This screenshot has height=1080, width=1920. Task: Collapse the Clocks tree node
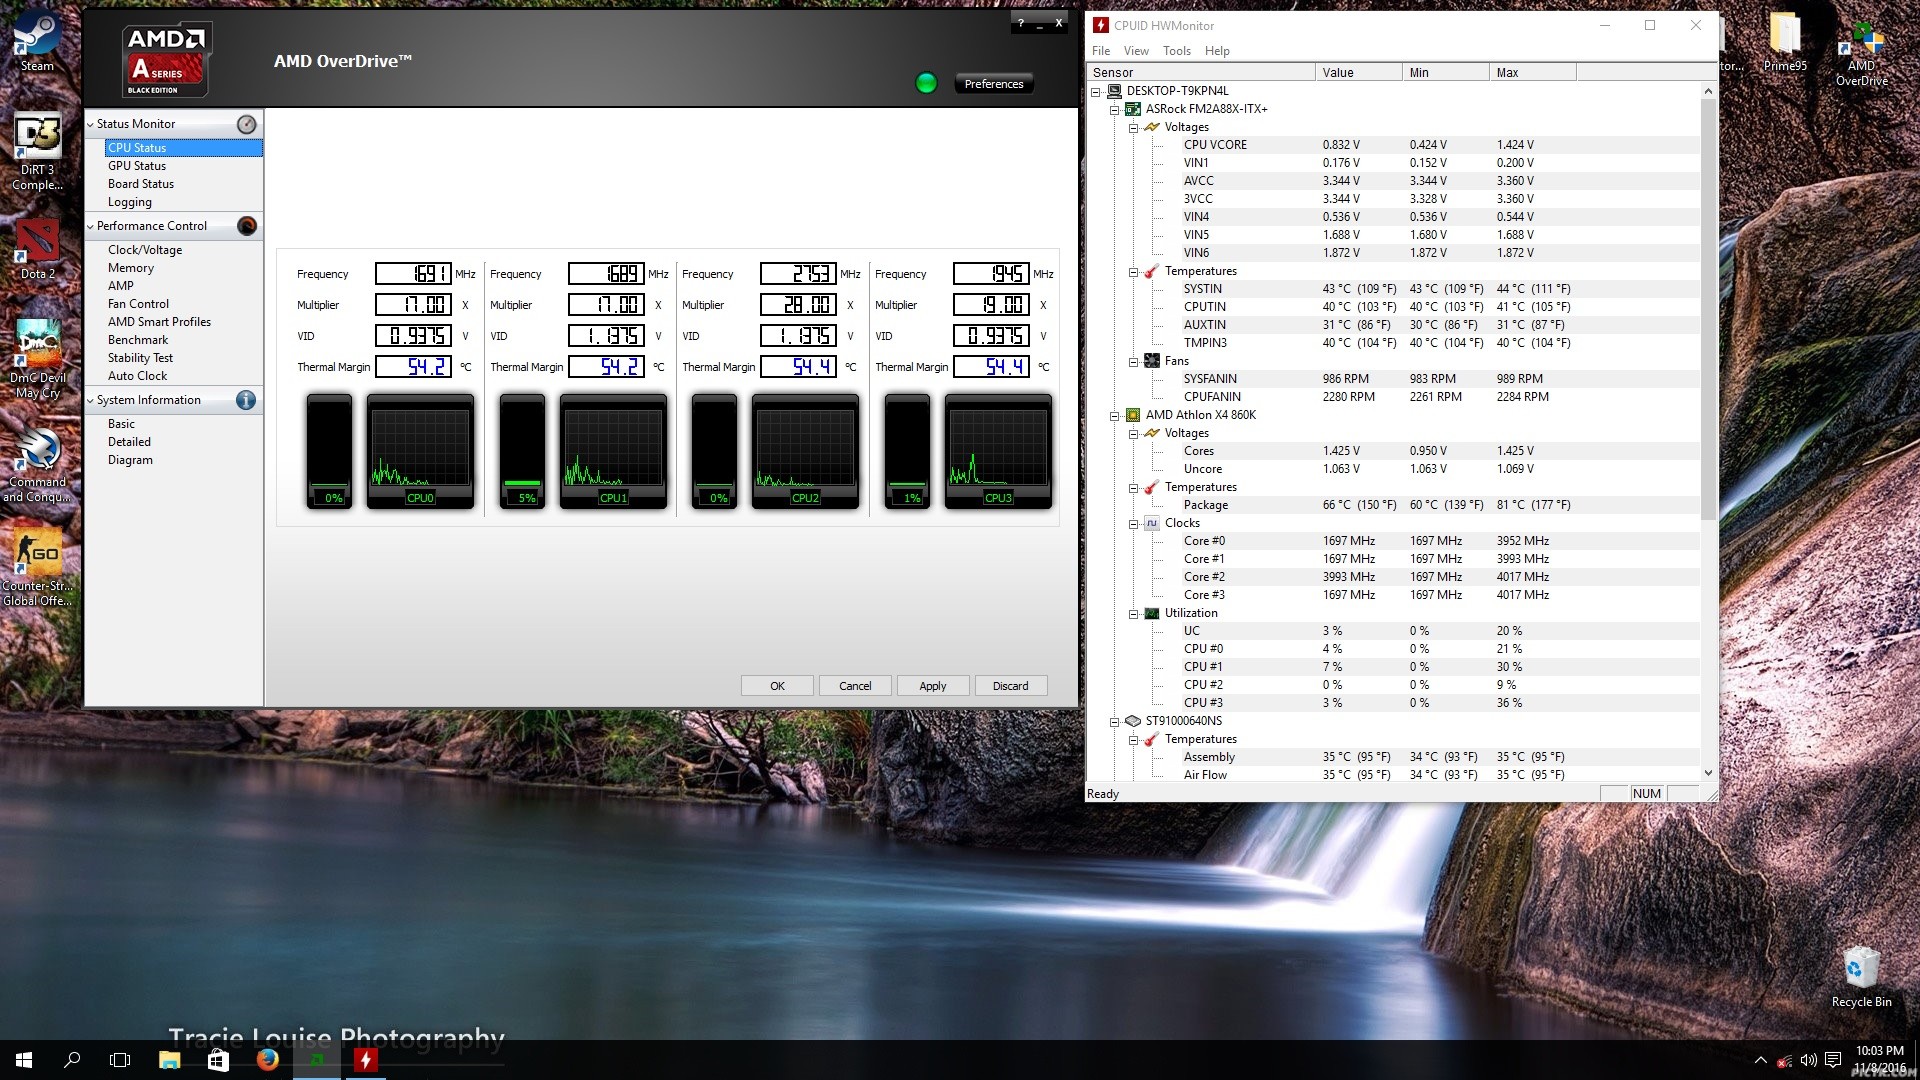point(1133,523)
